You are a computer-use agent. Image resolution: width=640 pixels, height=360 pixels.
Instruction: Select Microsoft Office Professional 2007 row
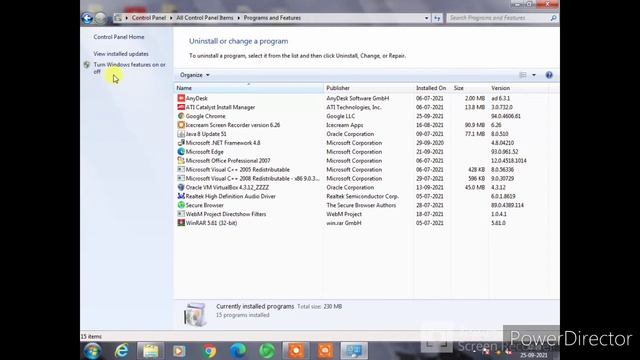pyautogui.click(x=362, y=161)
